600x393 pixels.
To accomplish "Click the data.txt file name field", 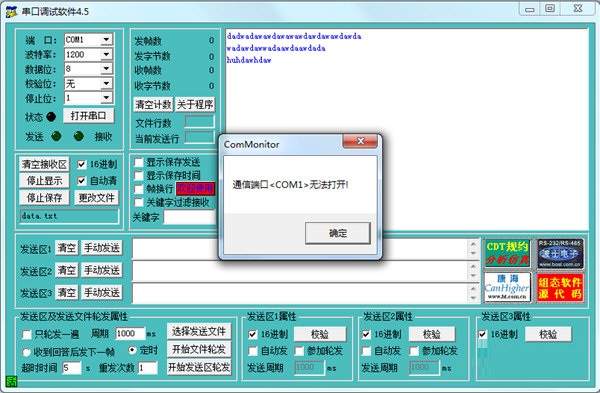I will point(69,216).
